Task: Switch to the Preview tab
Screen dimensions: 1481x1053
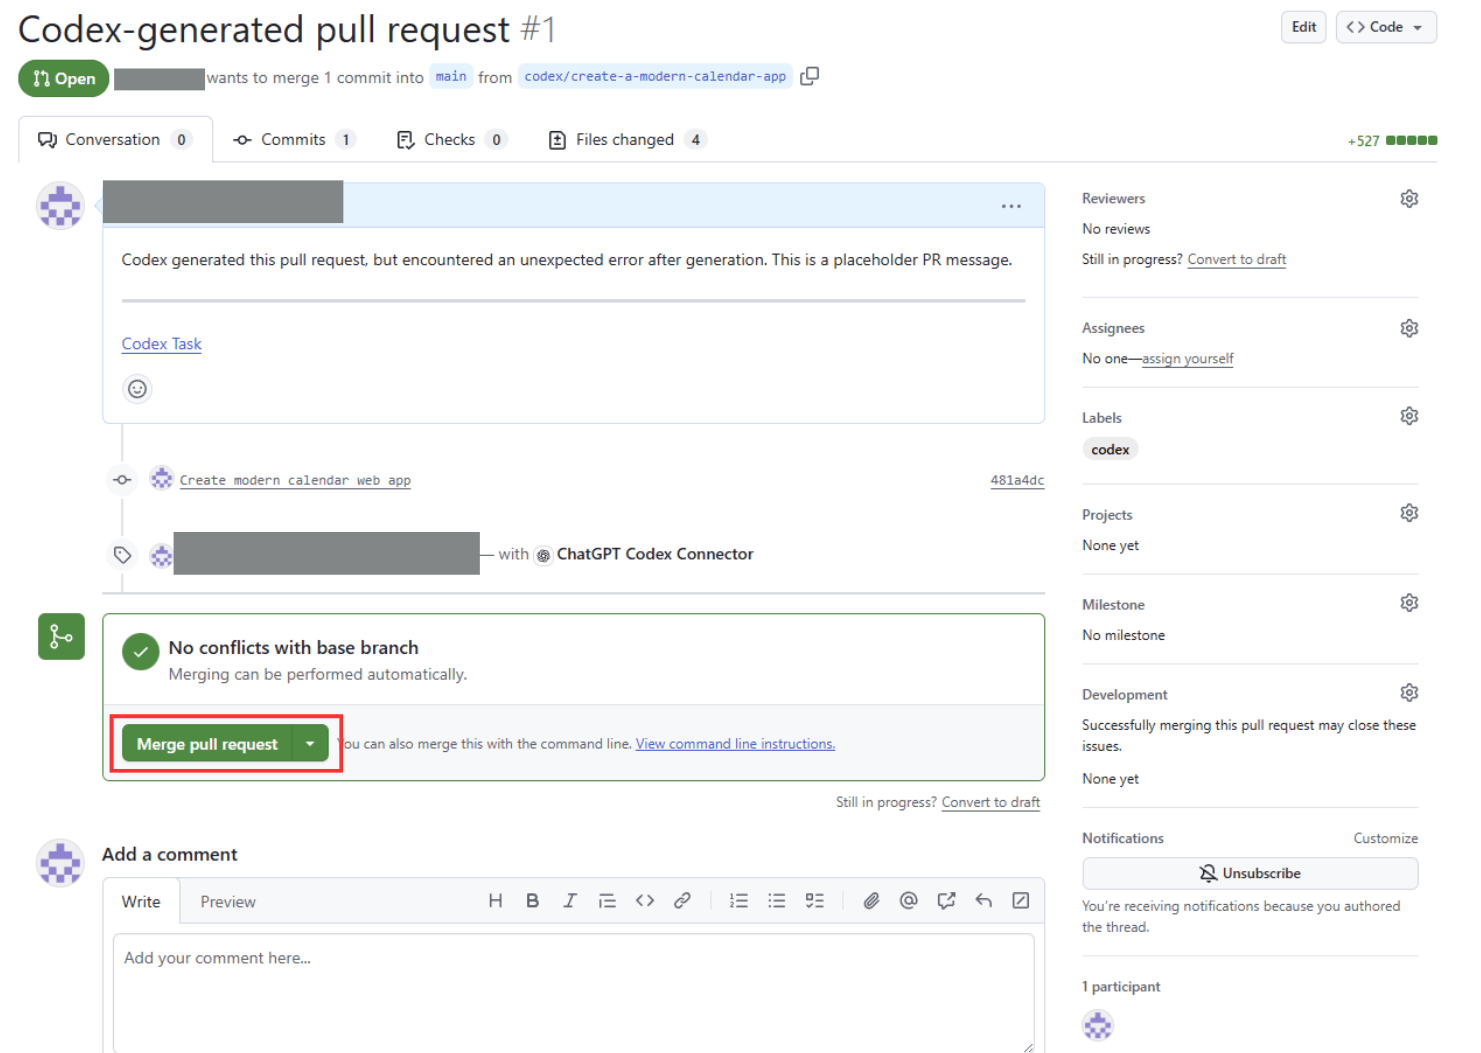Action: [228, 902]
